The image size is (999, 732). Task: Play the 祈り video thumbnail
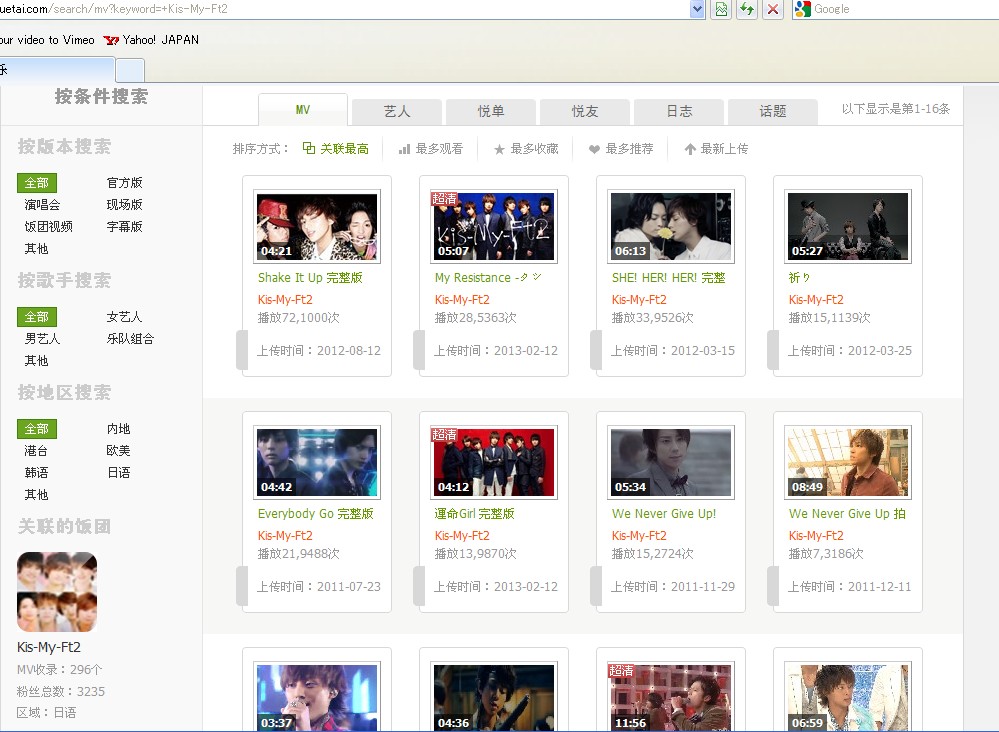click(x=848, y=226)
